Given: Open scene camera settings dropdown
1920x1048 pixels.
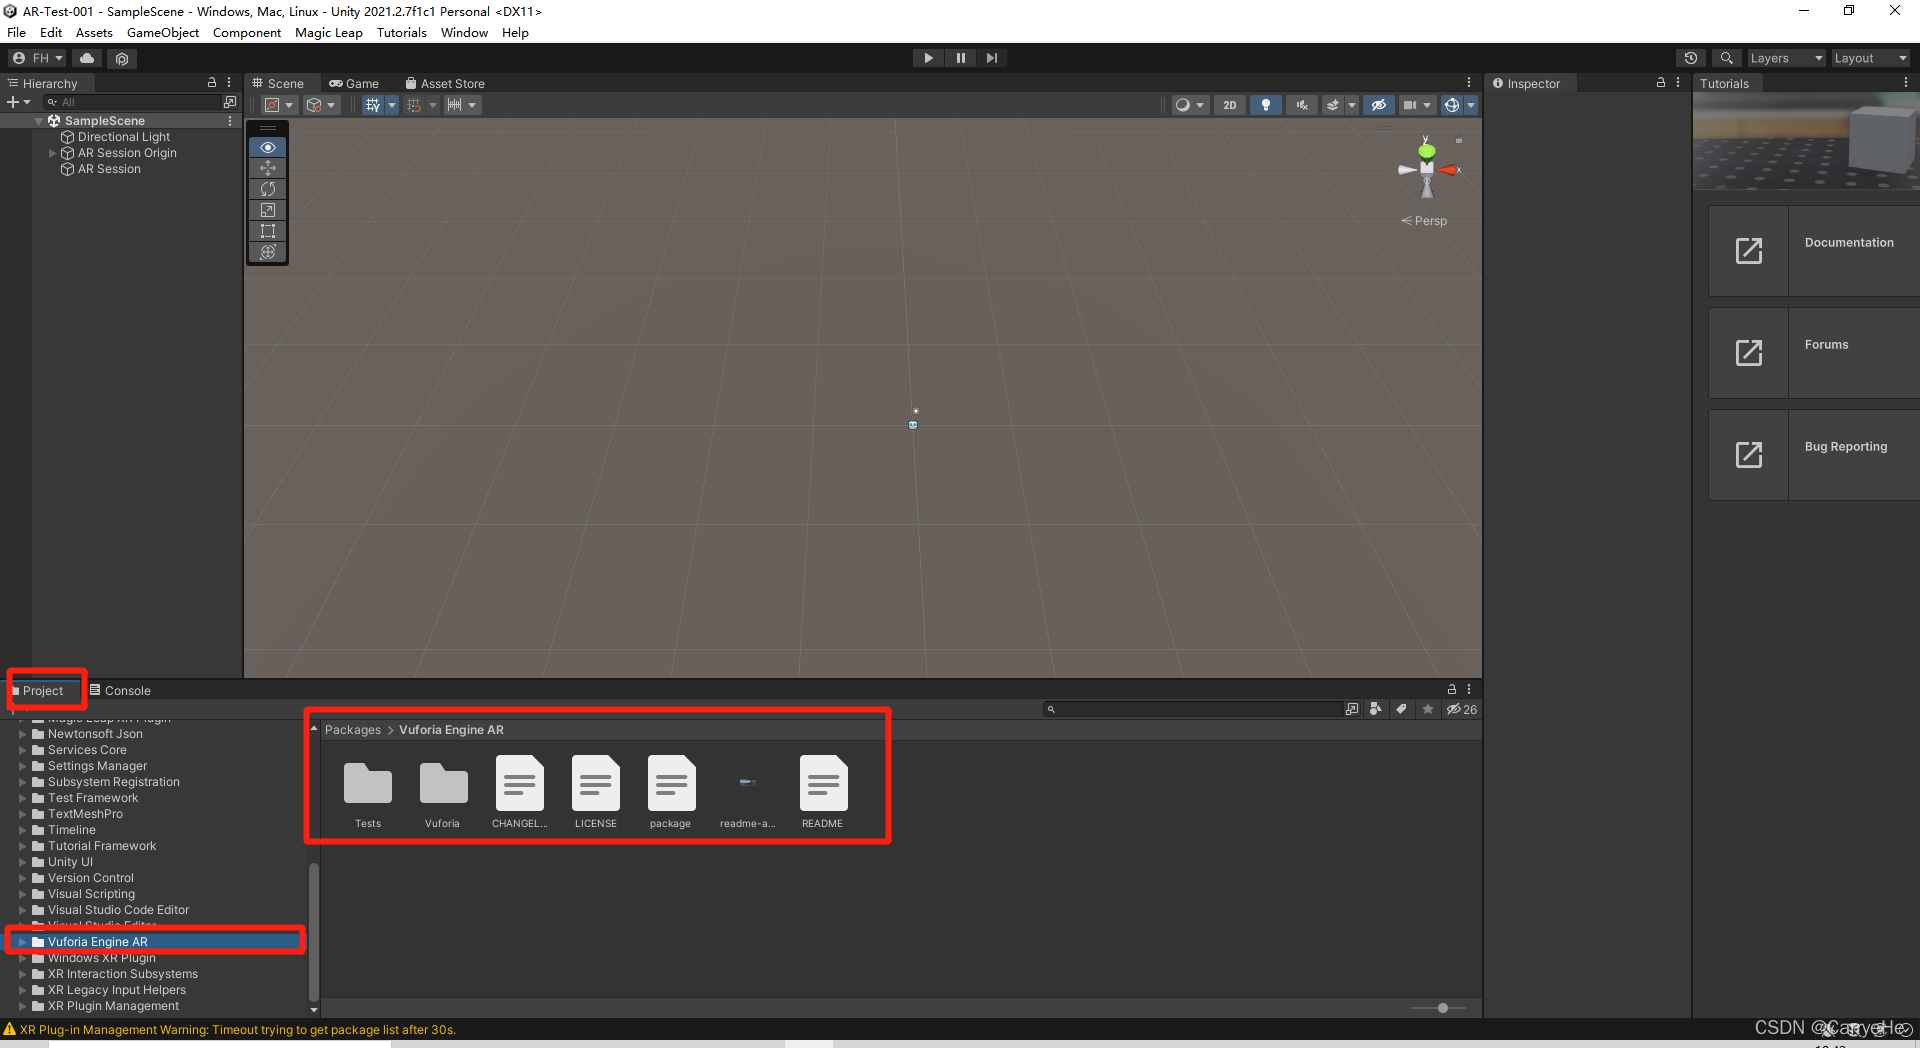Looking at the screenshot, I should 1418,105.
